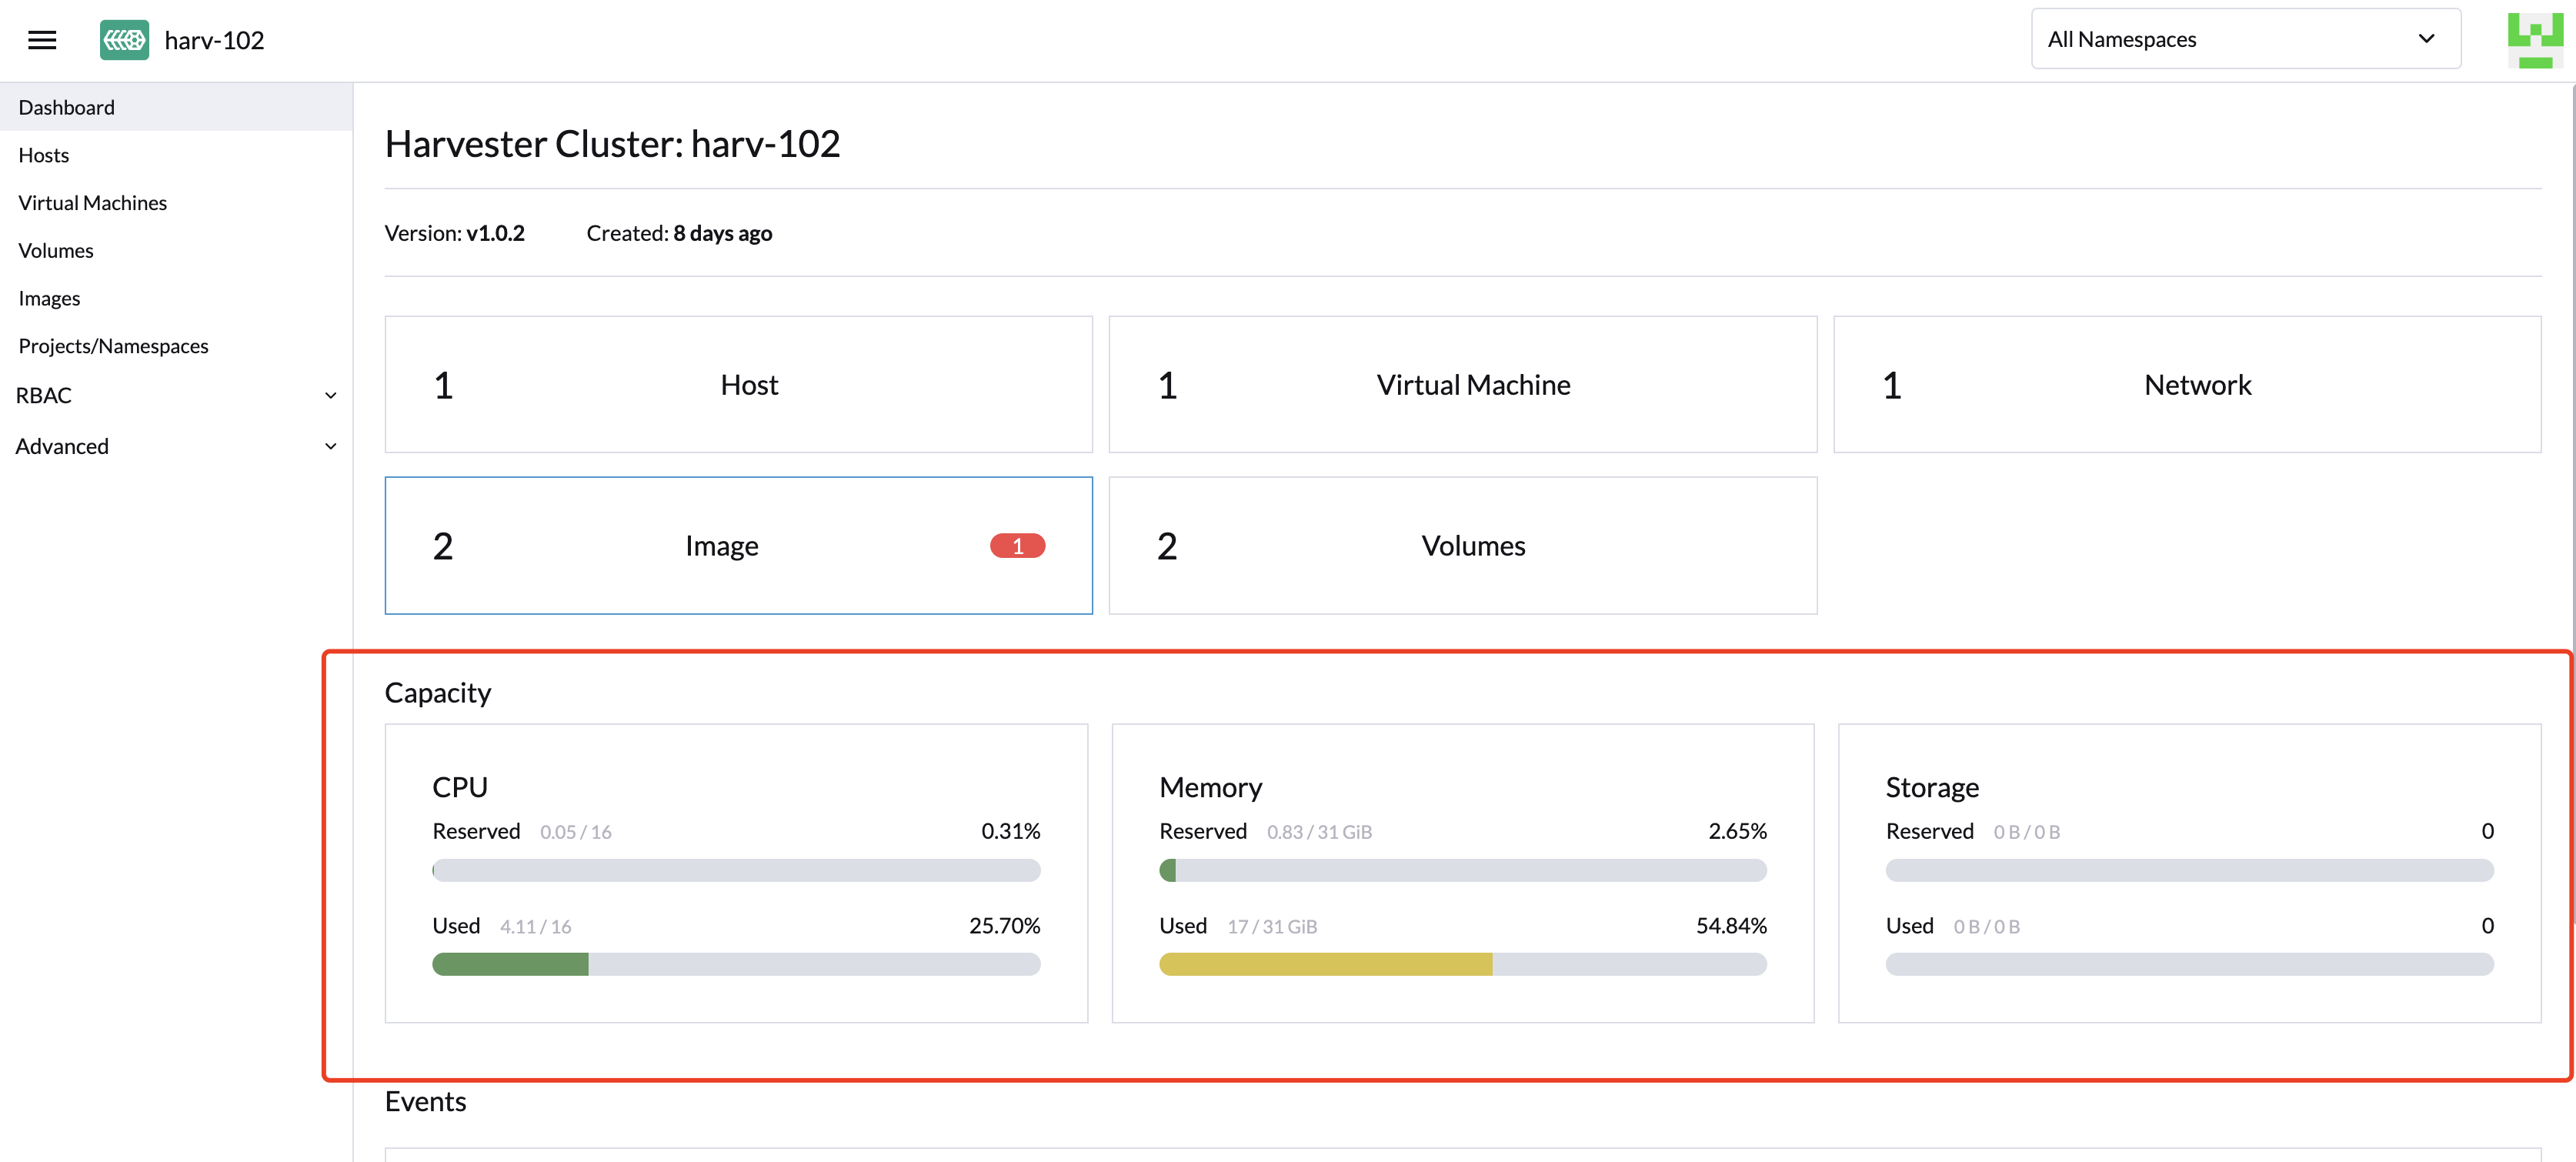
Task: Click the Harvester cluster logo icon
Action: 124,40
